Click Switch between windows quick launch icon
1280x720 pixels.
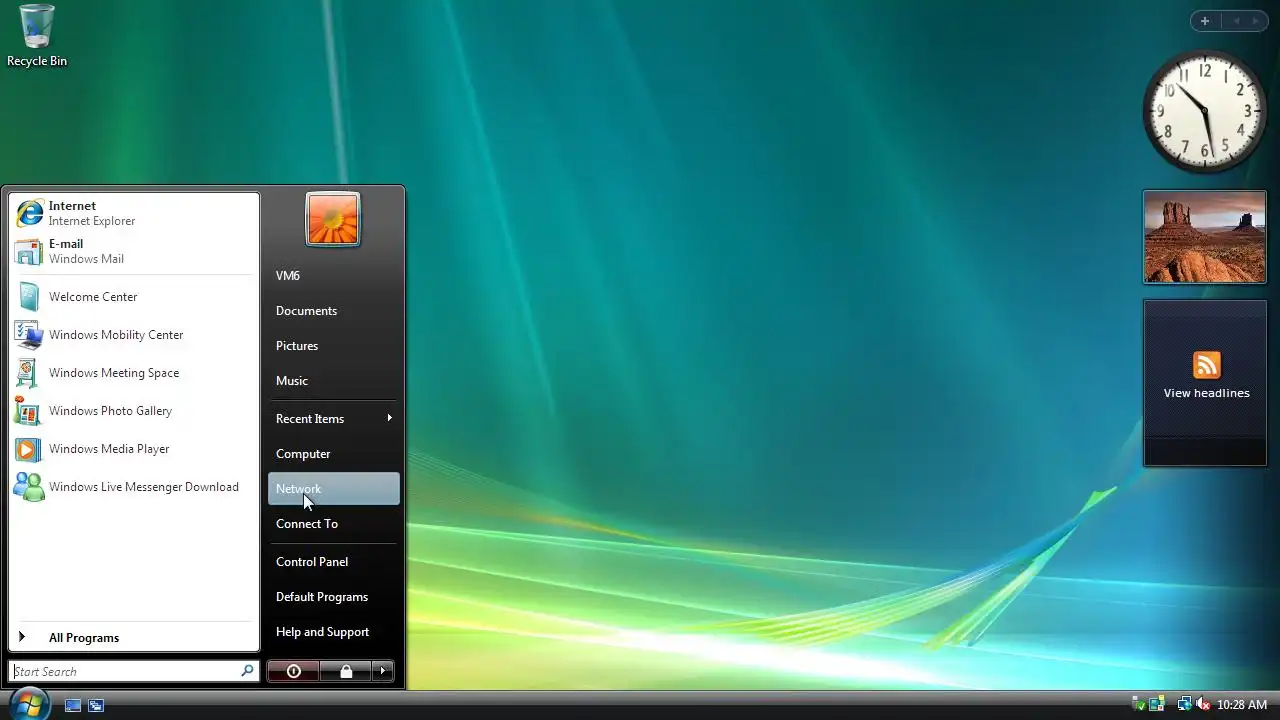coord(96,705)
